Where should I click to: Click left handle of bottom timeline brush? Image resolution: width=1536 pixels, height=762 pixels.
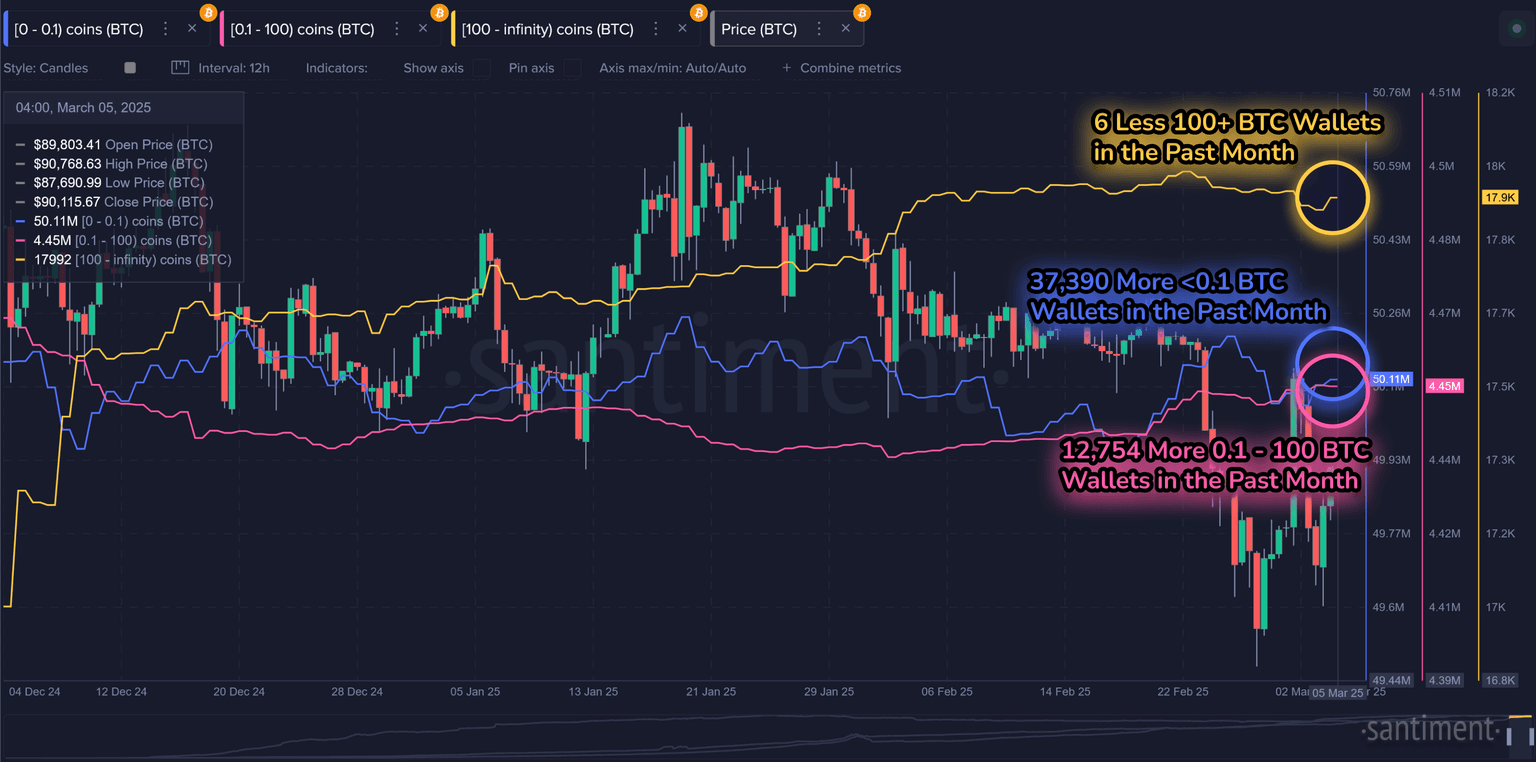pyautogui.click(x=1511, y=735)
